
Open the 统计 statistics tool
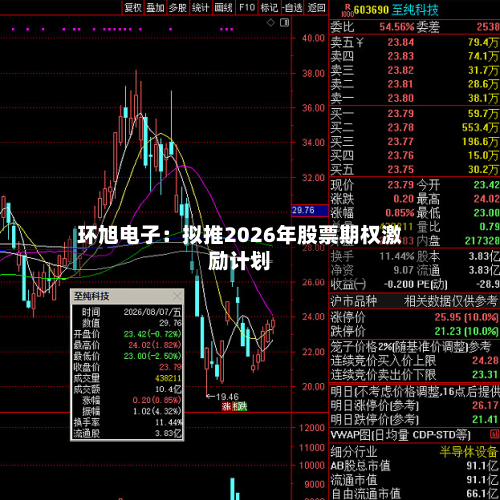(x=200, y=7)
